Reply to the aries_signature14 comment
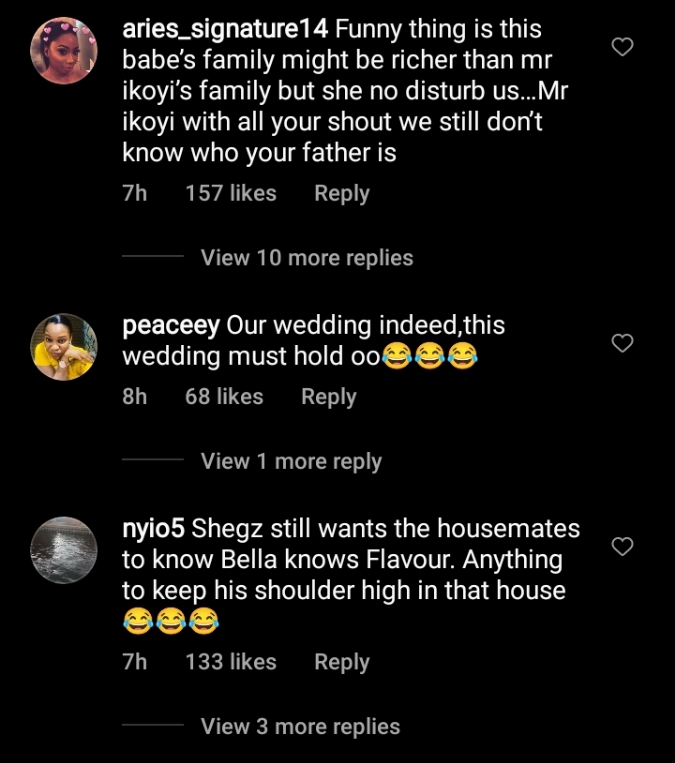The image size is (675, 763). tap(342, 194)
